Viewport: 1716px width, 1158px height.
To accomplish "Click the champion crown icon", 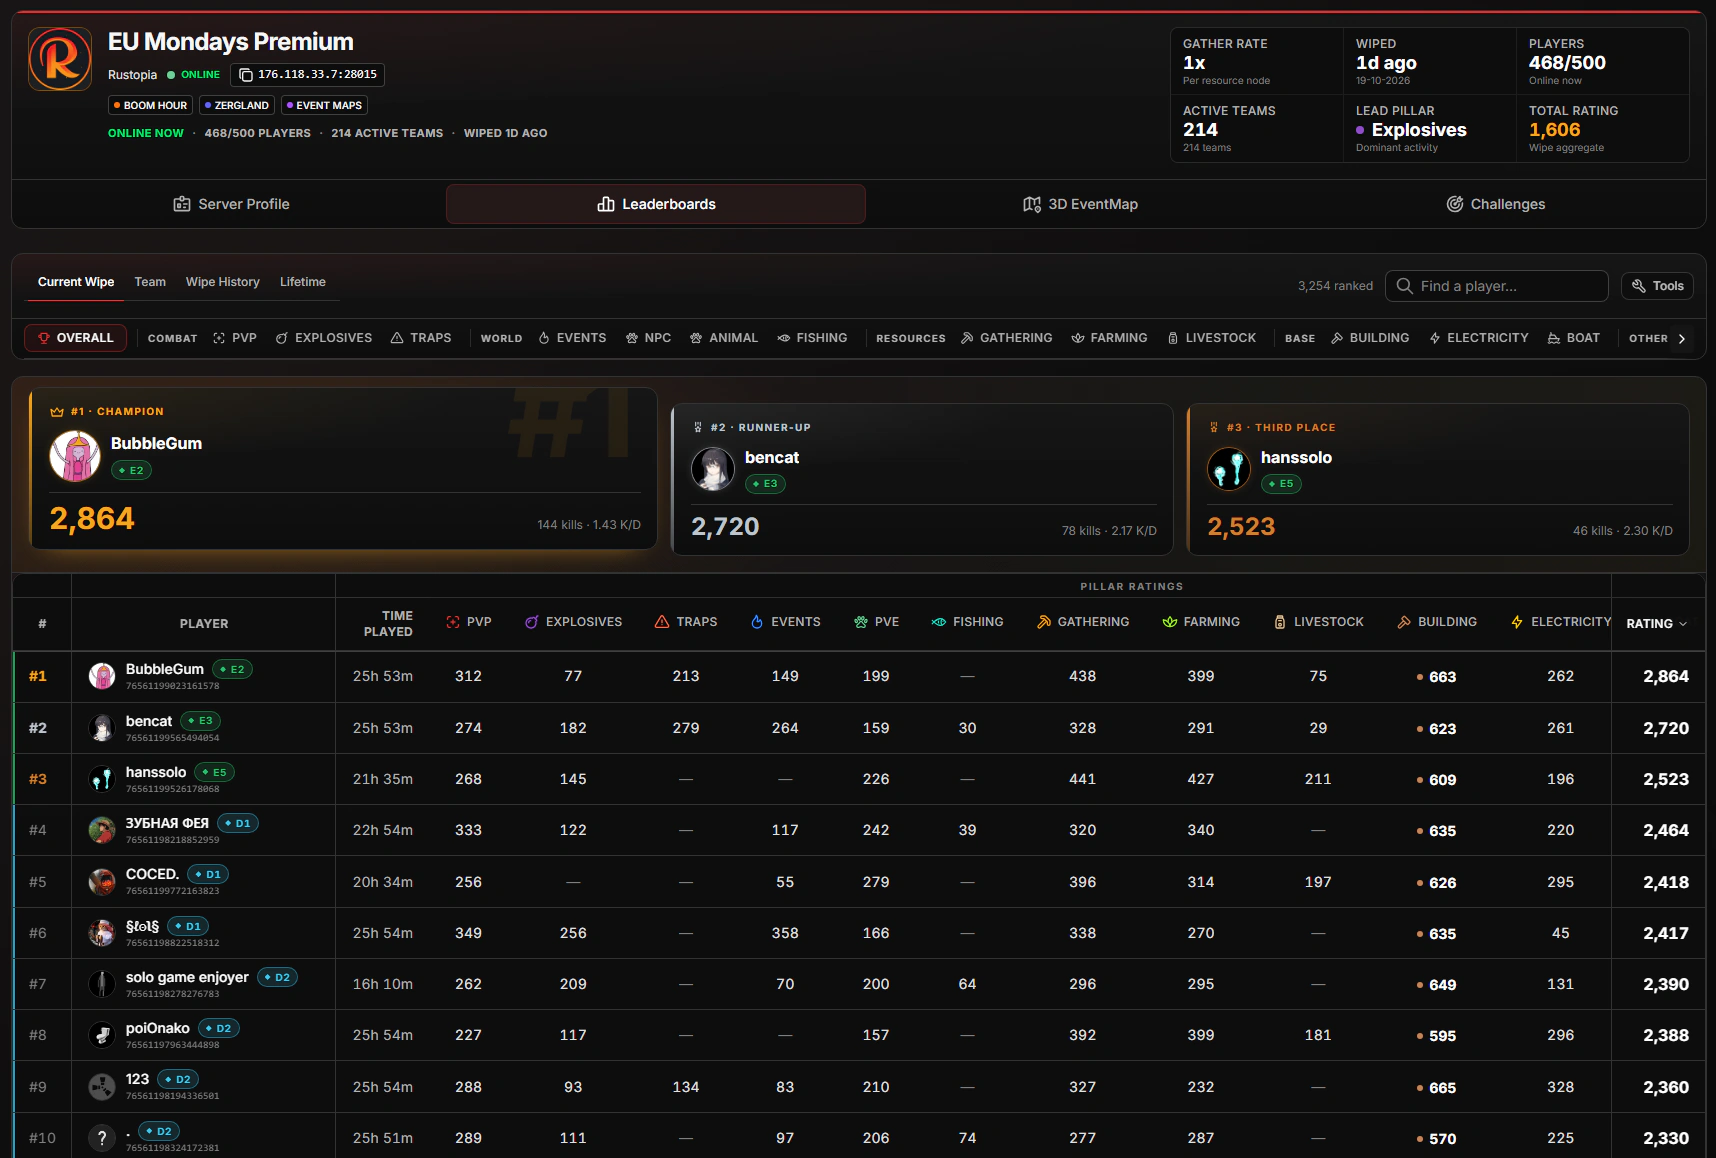I will point(57,411).
